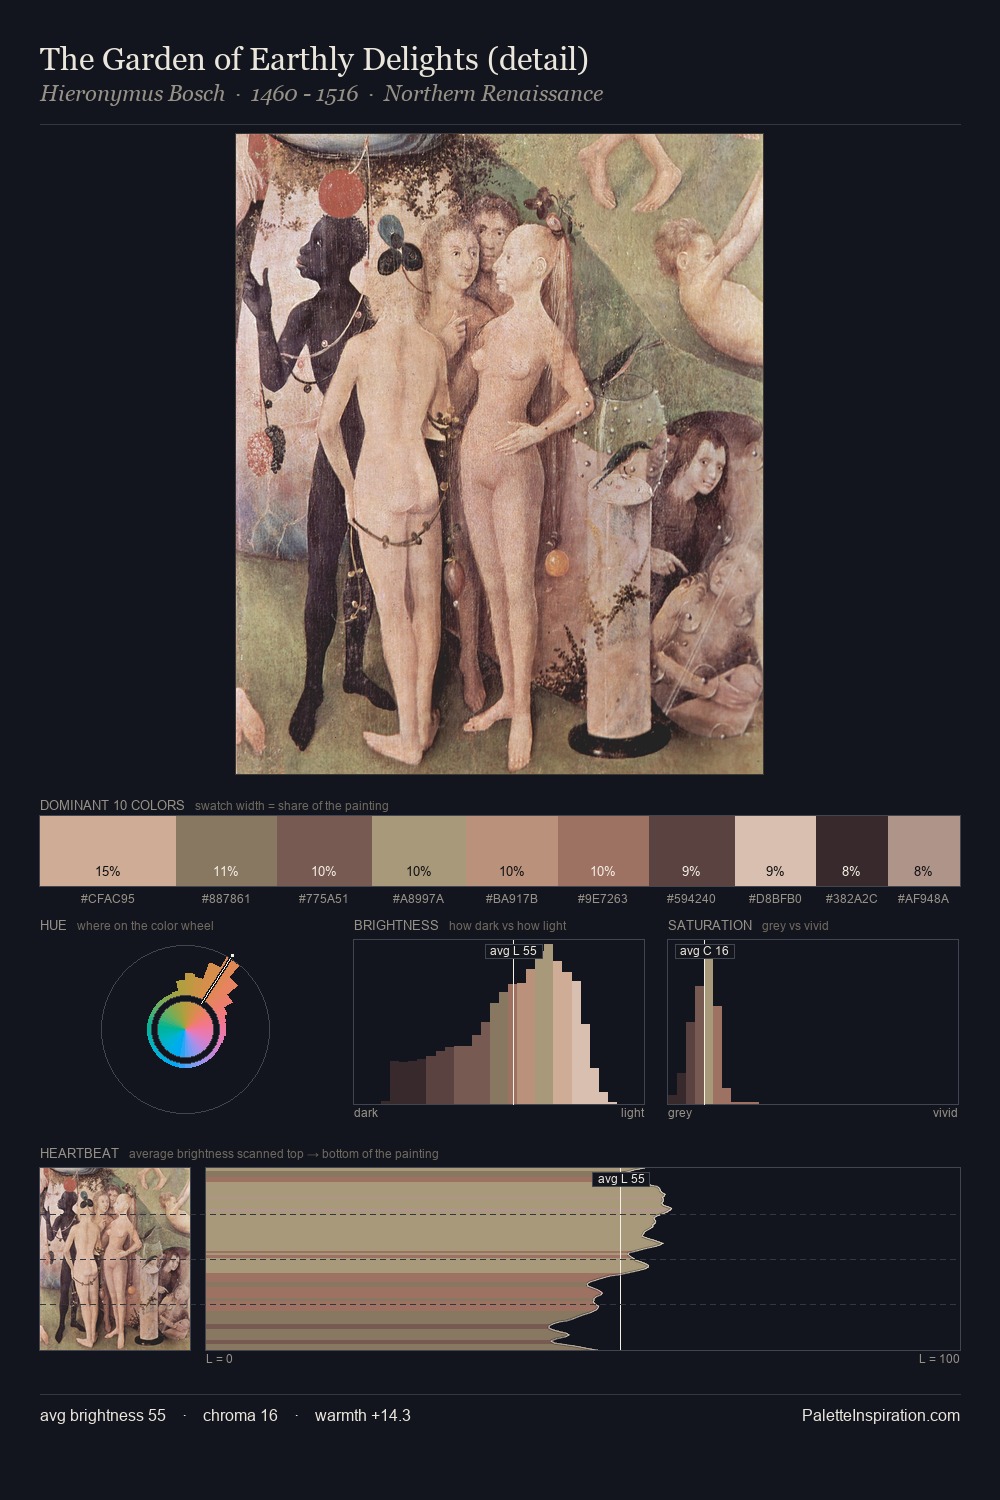Click 'chroma 16' in footer

240,1416
